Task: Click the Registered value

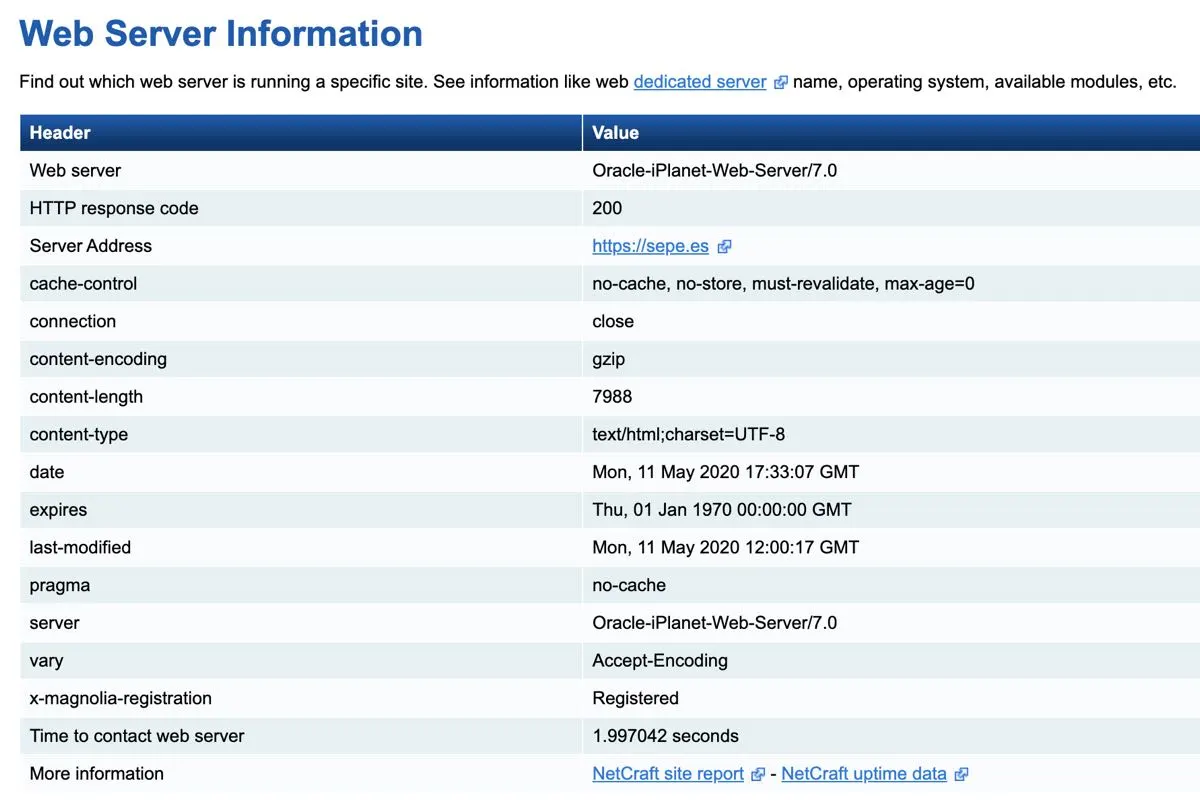Action: [x=636, y=699]
